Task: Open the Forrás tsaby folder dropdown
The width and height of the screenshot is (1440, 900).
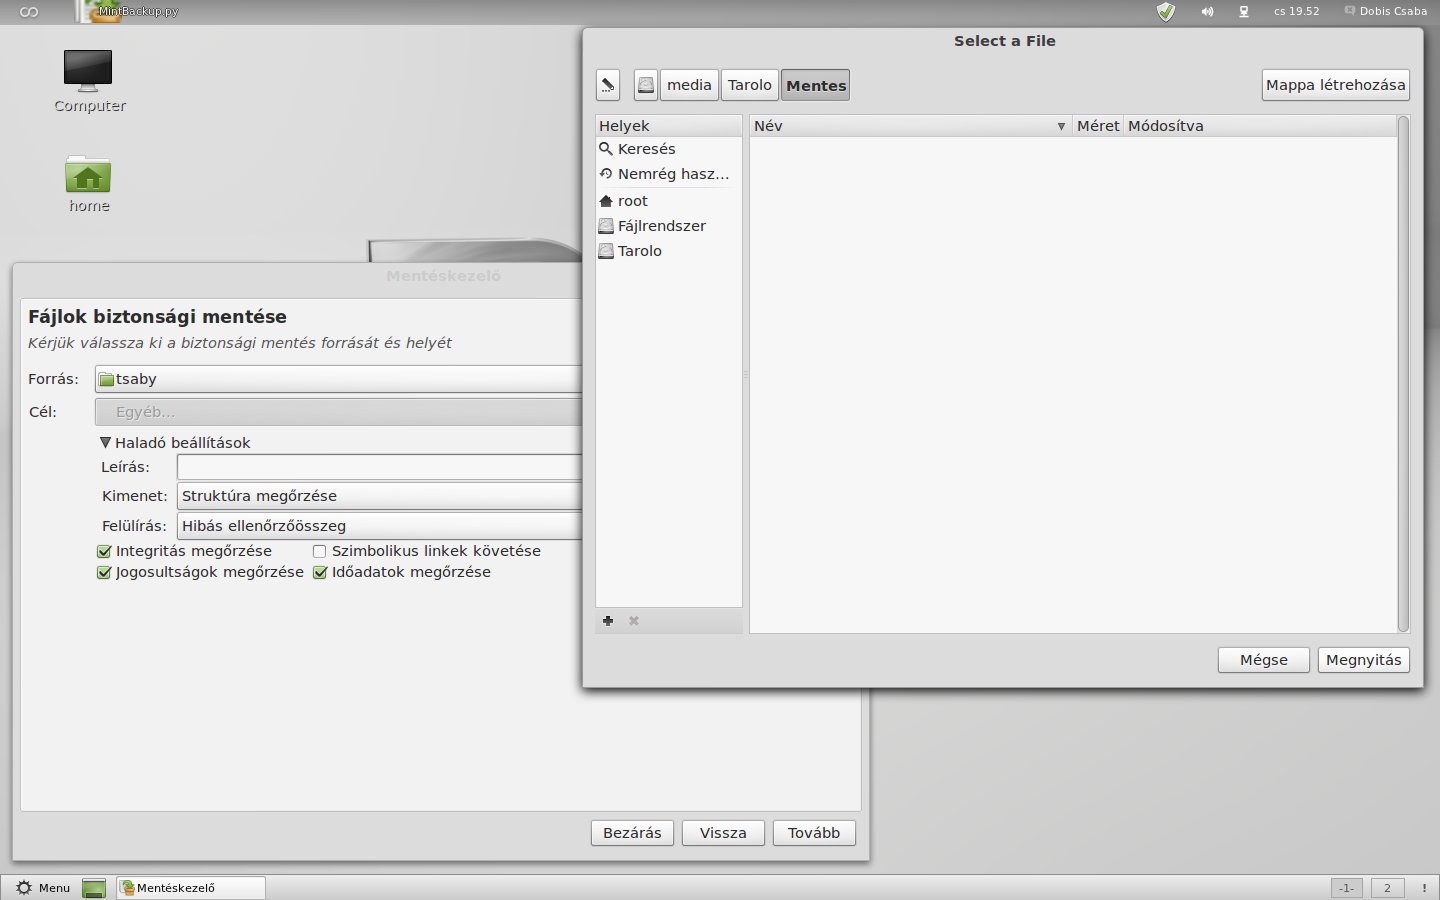Action: click(x=338, y=379)
